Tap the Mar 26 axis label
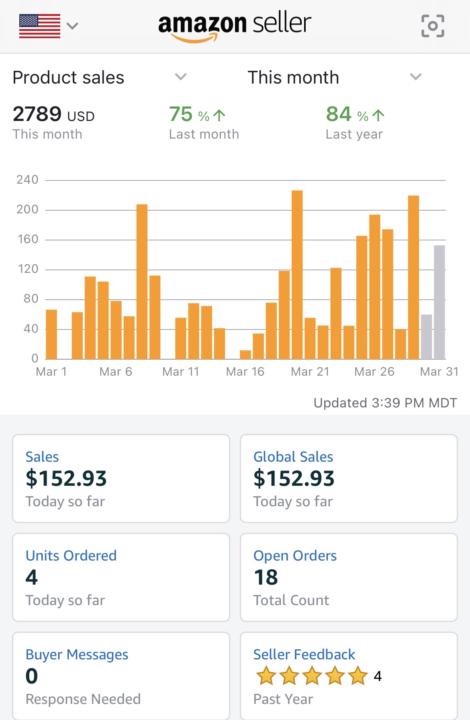 [374, 371]
